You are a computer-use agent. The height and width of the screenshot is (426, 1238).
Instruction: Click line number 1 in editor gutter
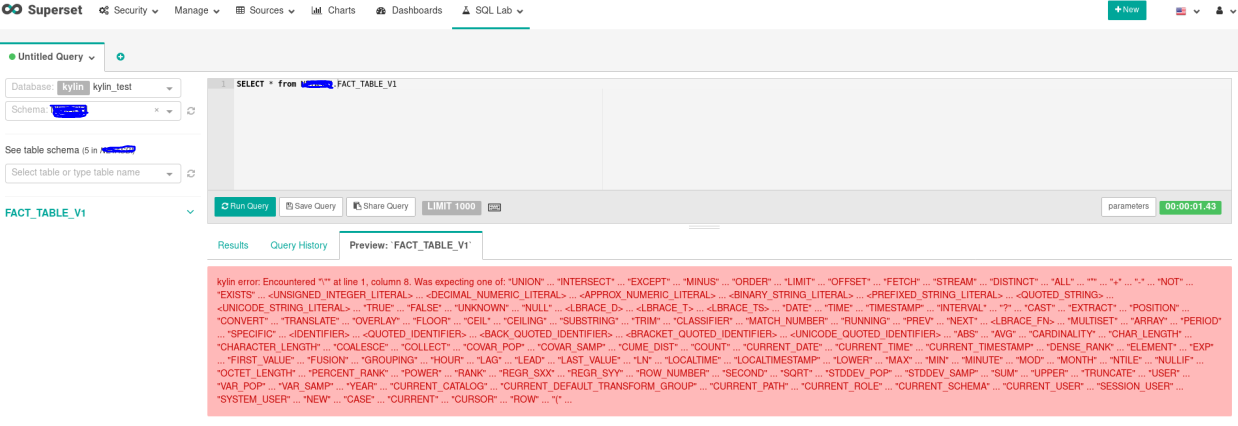221,84
